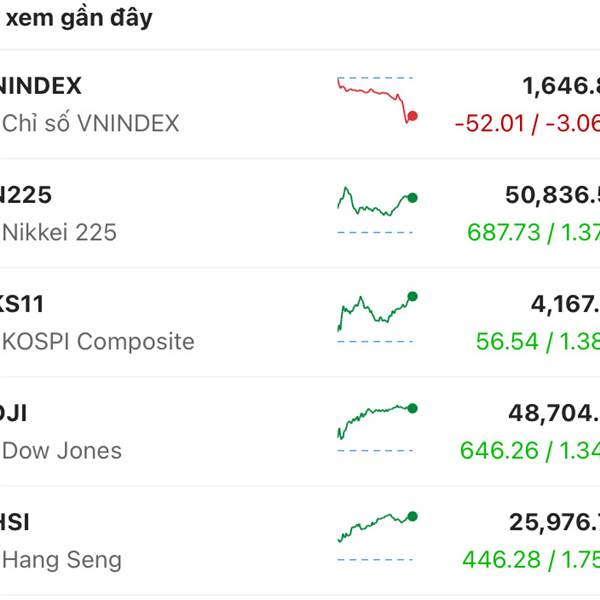The width and height of the screenshot is (600, 600).
Task: Open the VNINDEX red sparkline chart
Action: point(376,100)
